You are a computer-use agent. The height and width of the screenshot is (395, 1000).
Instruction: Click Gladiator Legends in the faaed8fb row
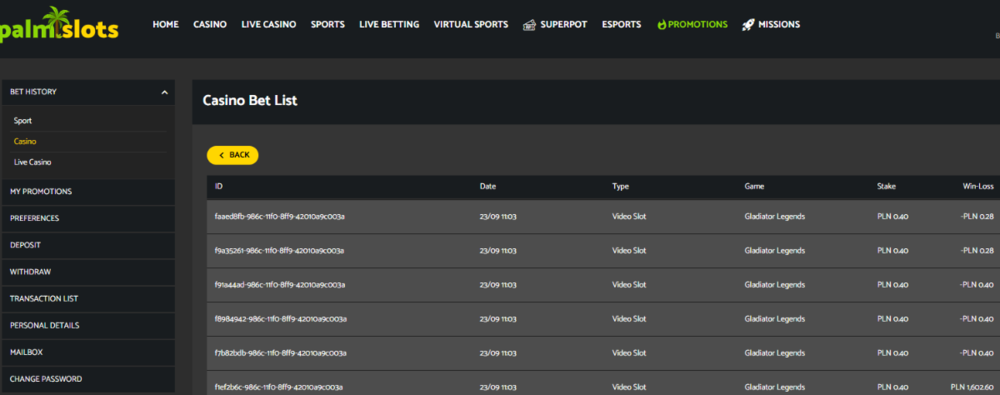(x=774, y=216)
